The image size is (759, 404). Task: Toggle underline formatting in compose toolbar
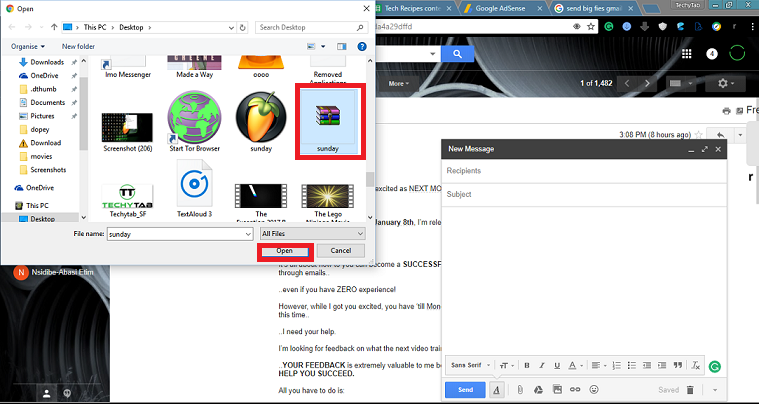[x=557, y=365]
